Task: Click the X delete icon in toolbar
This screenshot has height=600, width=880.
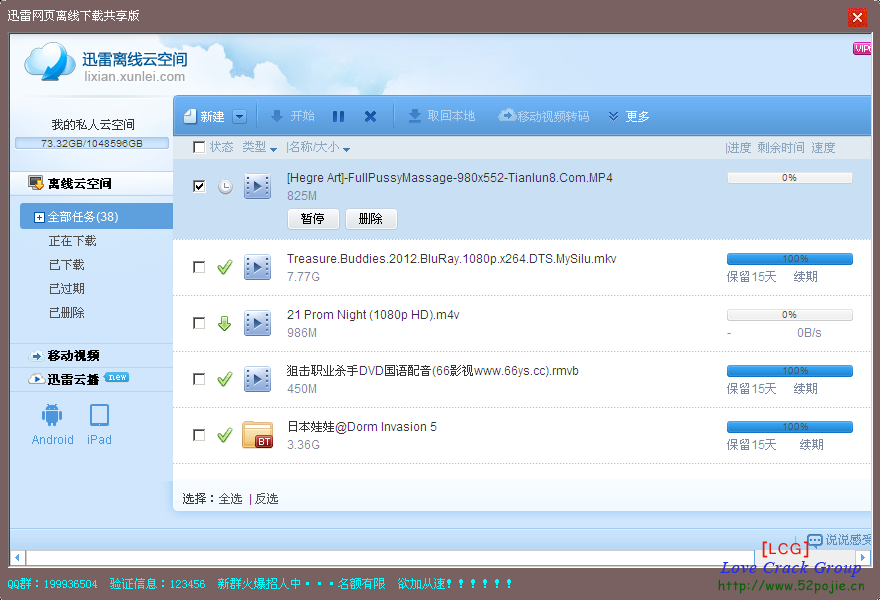Action: (370, 116)
